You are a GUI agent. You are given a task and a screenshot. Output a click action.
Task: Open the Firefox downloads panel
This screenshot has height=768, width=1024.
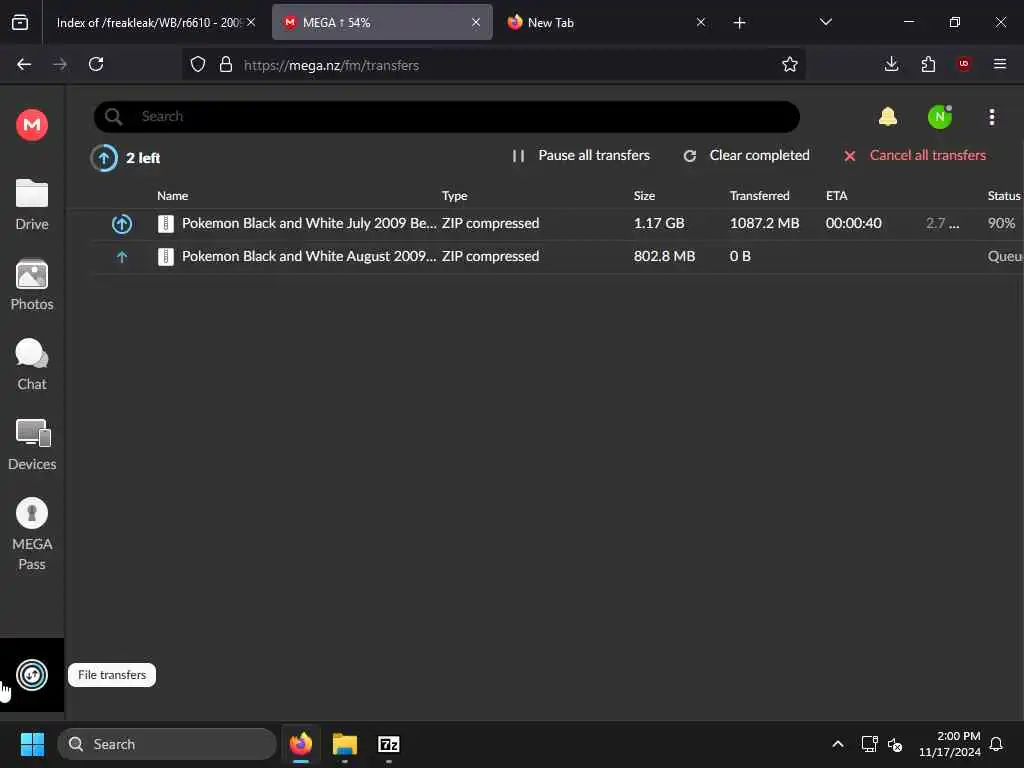click(x=891, y=65)
